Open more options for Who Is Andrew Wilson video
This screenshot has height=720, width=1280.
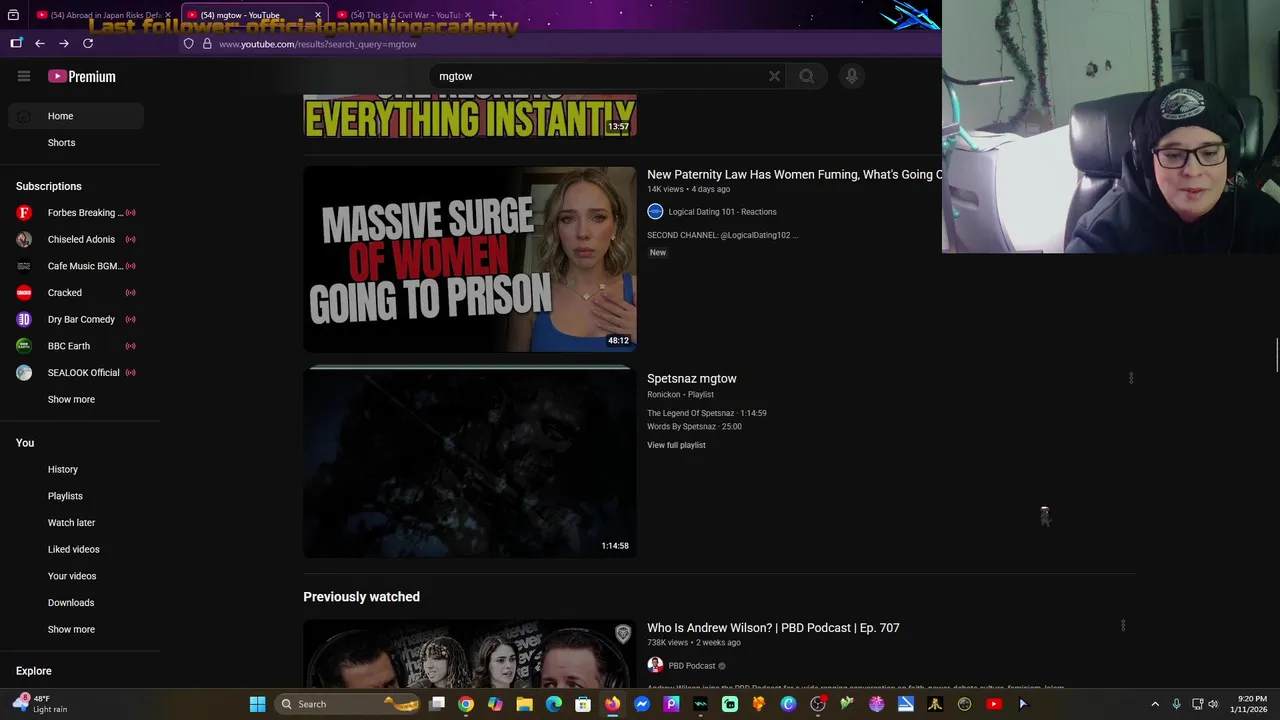click(1123, 625)
